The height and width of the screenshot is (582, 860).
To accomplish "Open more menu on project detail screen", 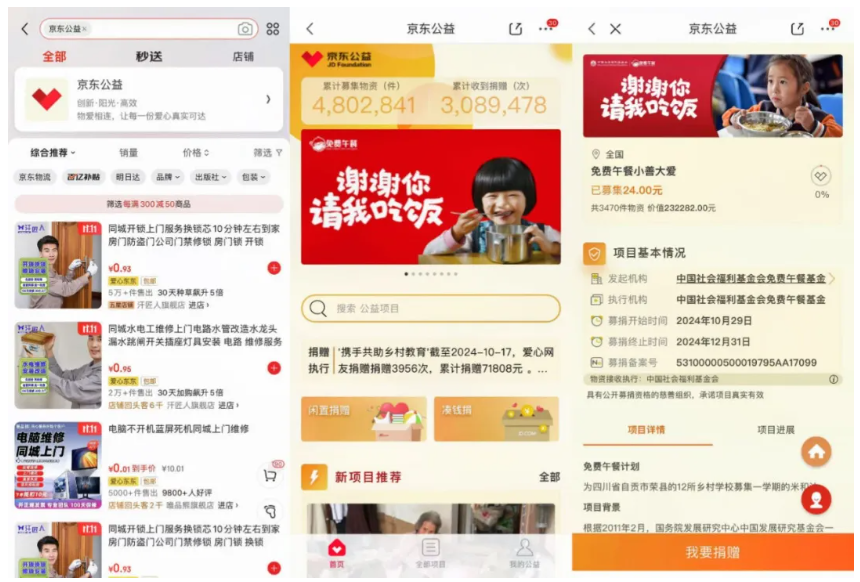I will (x=829, y=27).
